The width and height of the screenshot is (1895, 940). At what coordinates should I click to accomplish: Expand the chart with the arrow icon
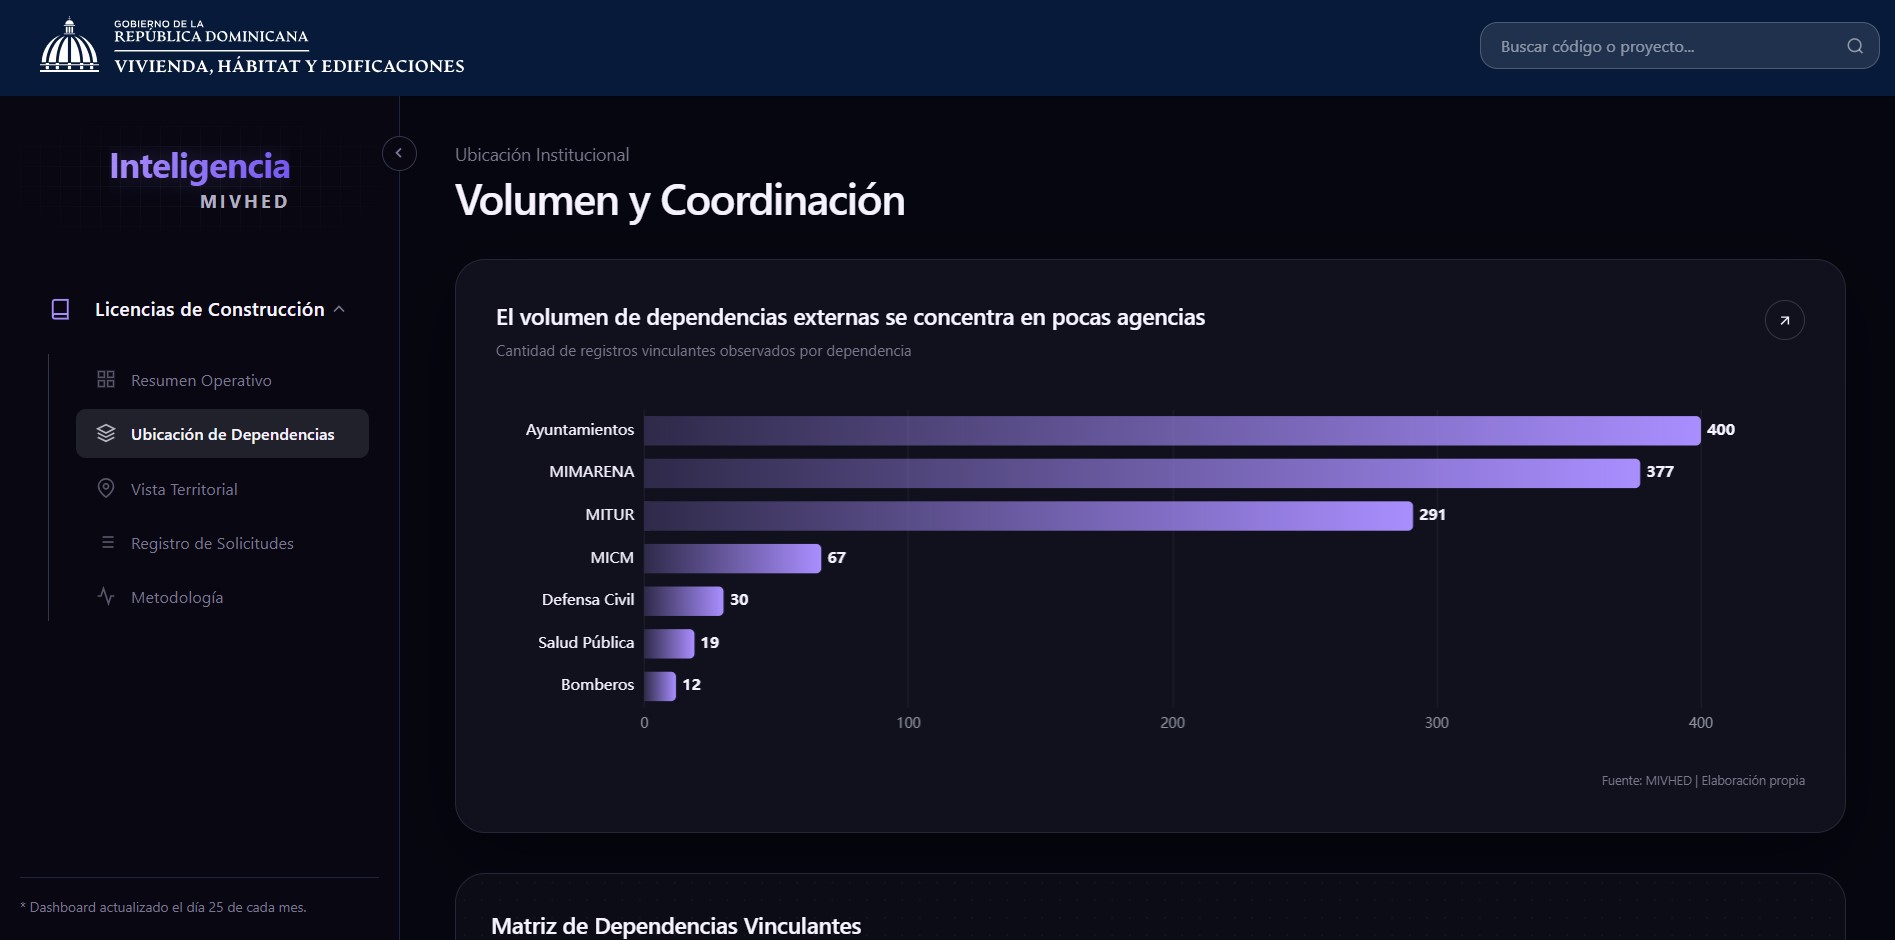click(x=1785, y=320)
